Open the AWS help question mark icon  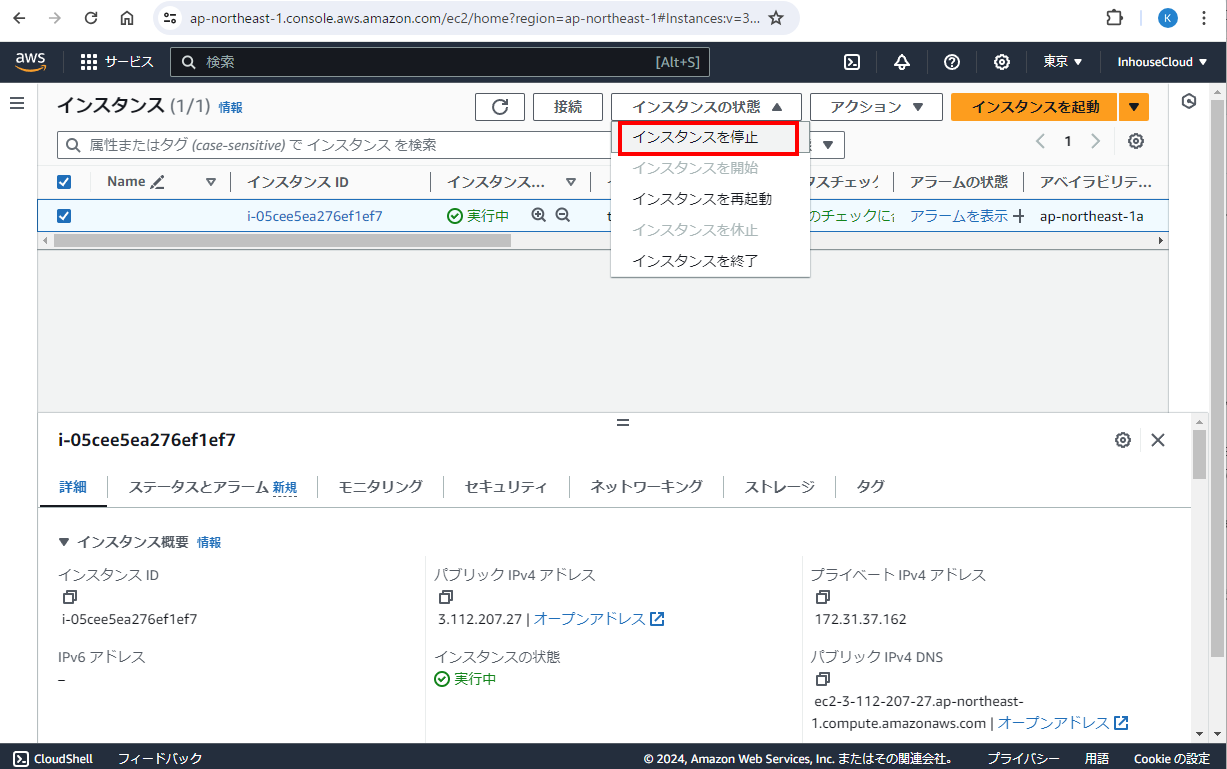point(952,62)
